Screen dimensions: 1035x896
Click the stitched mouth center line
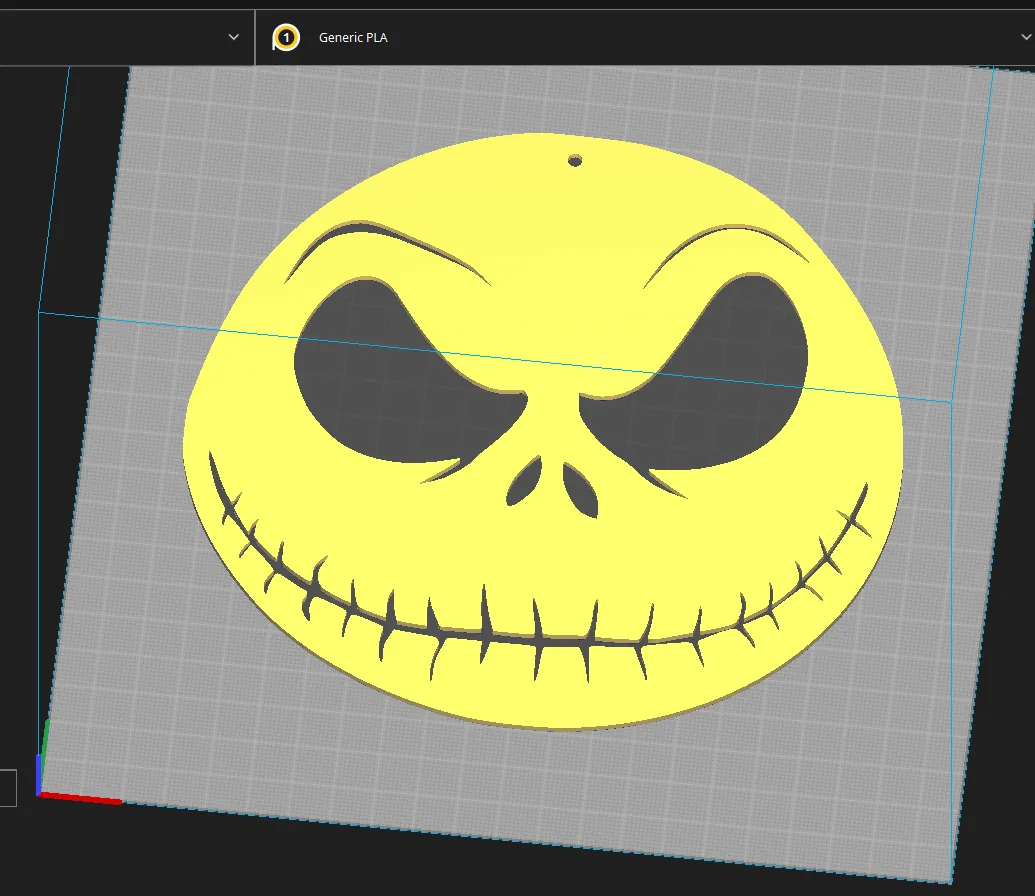pyautogui.click(x=560, y=640)
